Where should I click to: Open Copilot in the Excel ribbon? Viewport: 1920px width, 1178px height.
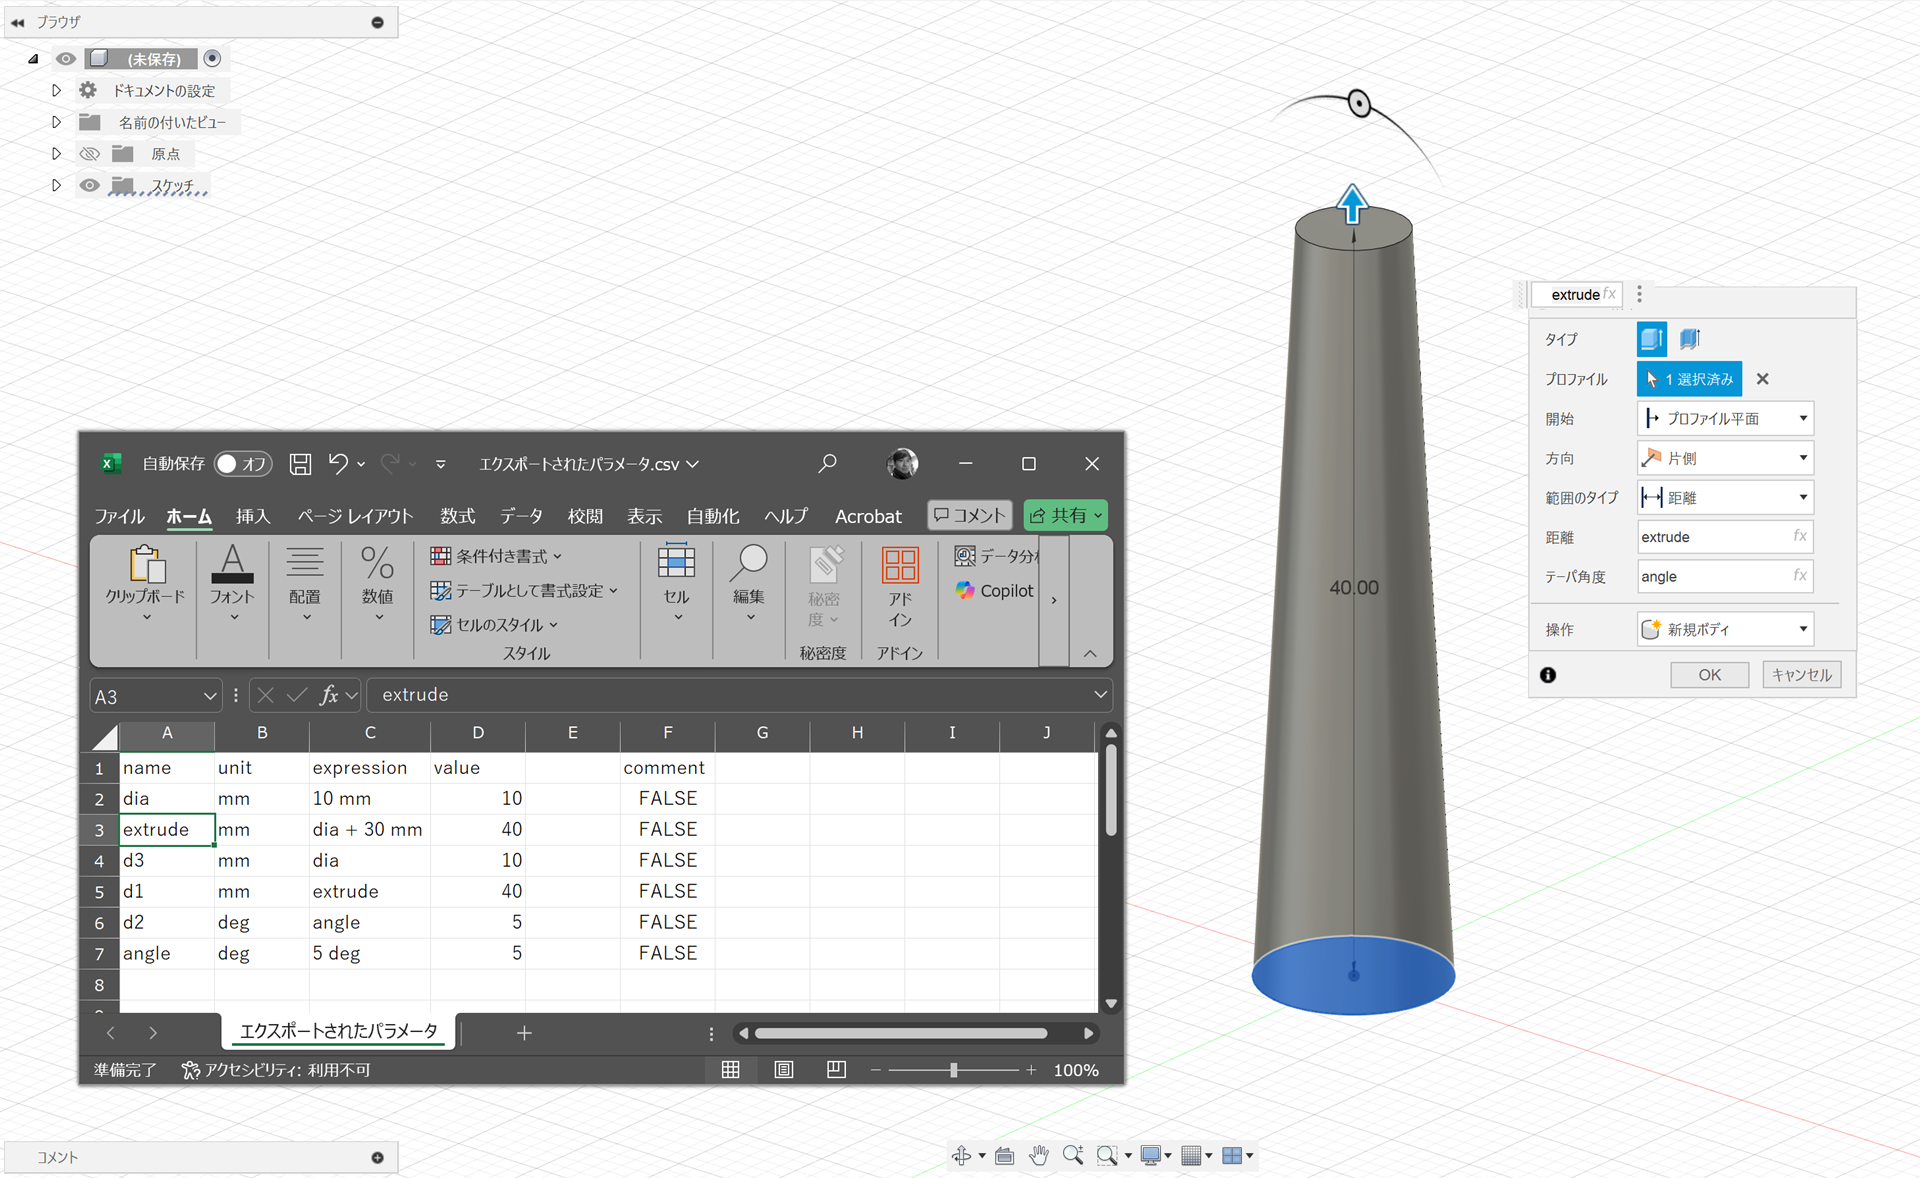coord(993,590)
